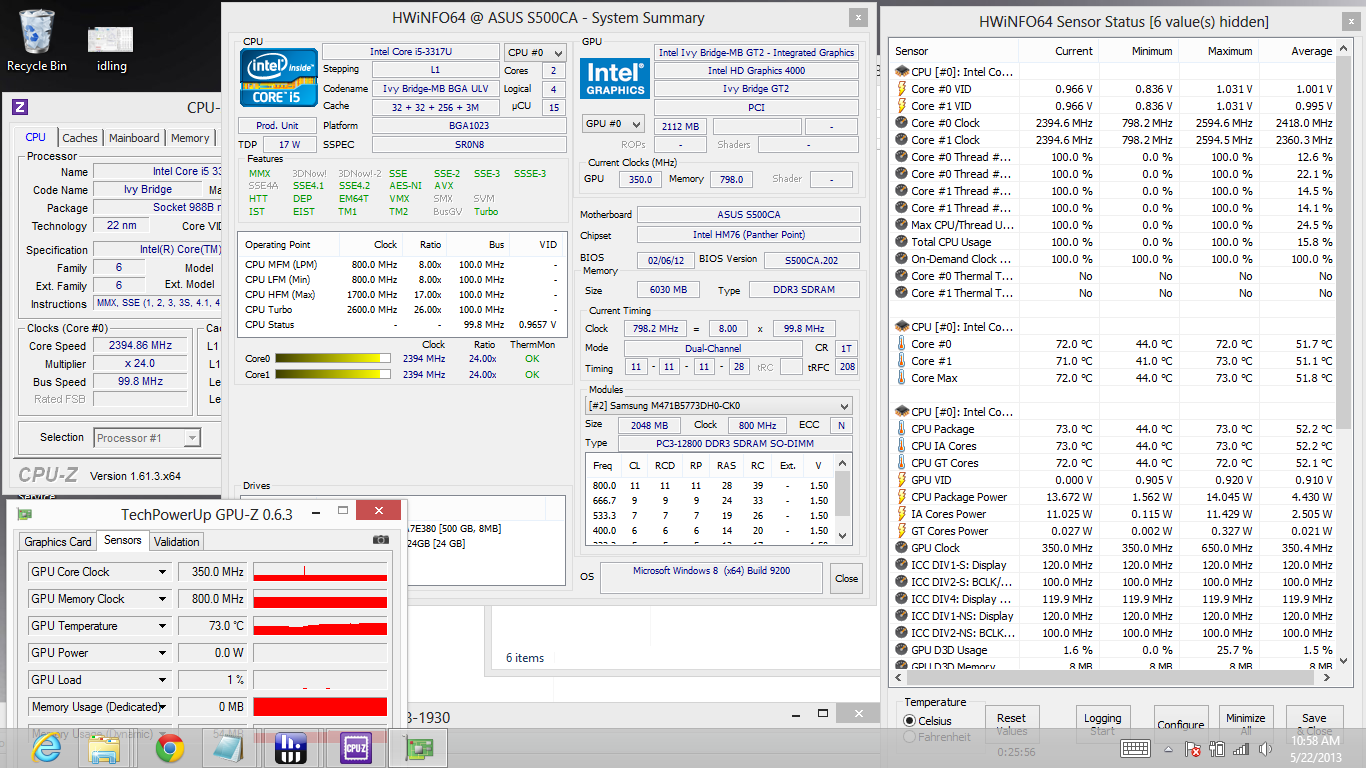
Task: Open the GPU Temperature sensor dropdown
Action: [100, 626]
